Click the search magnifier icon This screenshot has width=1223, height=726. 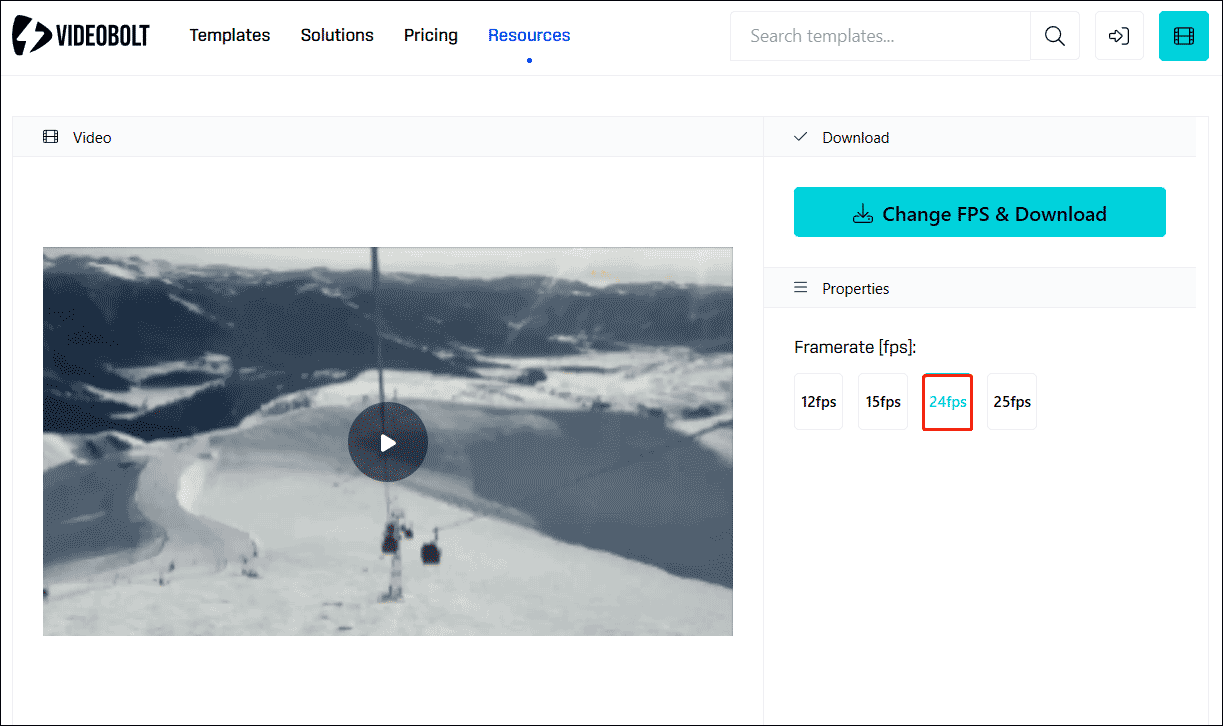click(x=1054, y=35)
